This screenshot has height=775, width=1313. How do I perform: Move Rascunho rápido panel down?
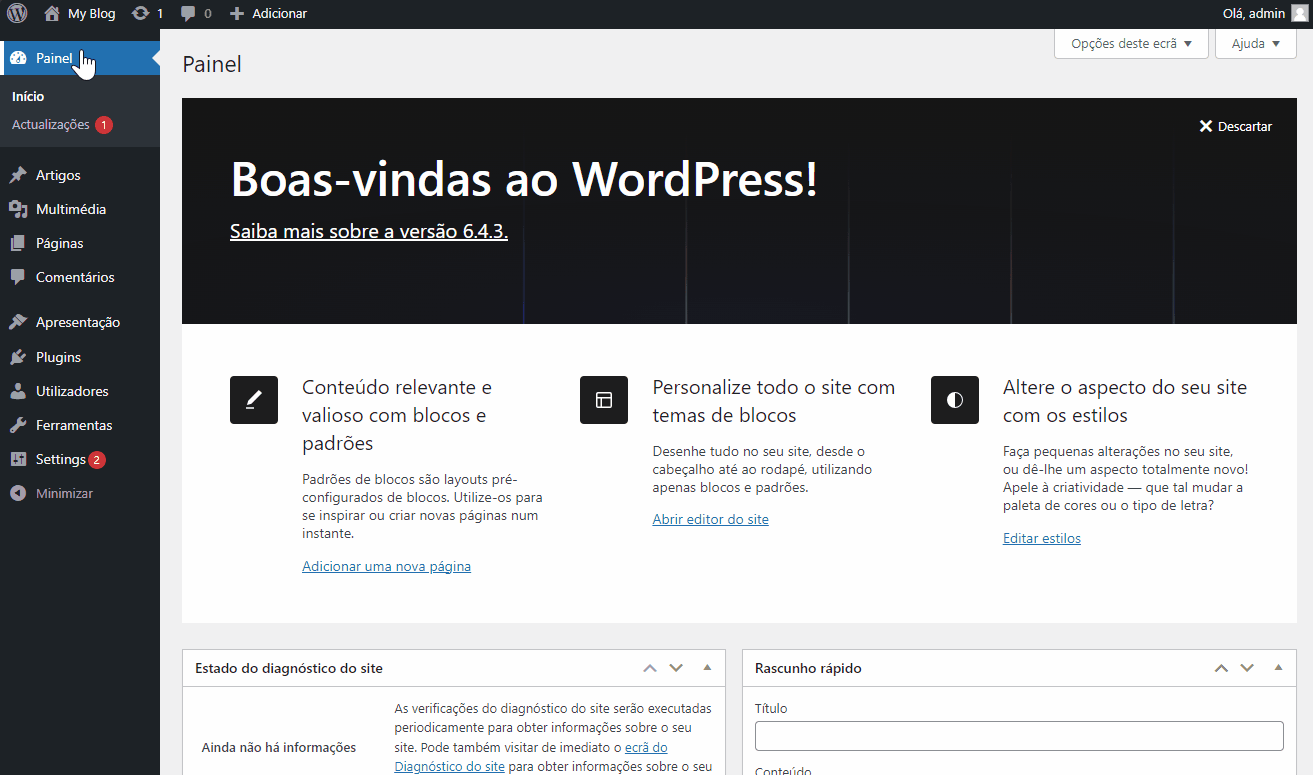[x=1247, y=668]
